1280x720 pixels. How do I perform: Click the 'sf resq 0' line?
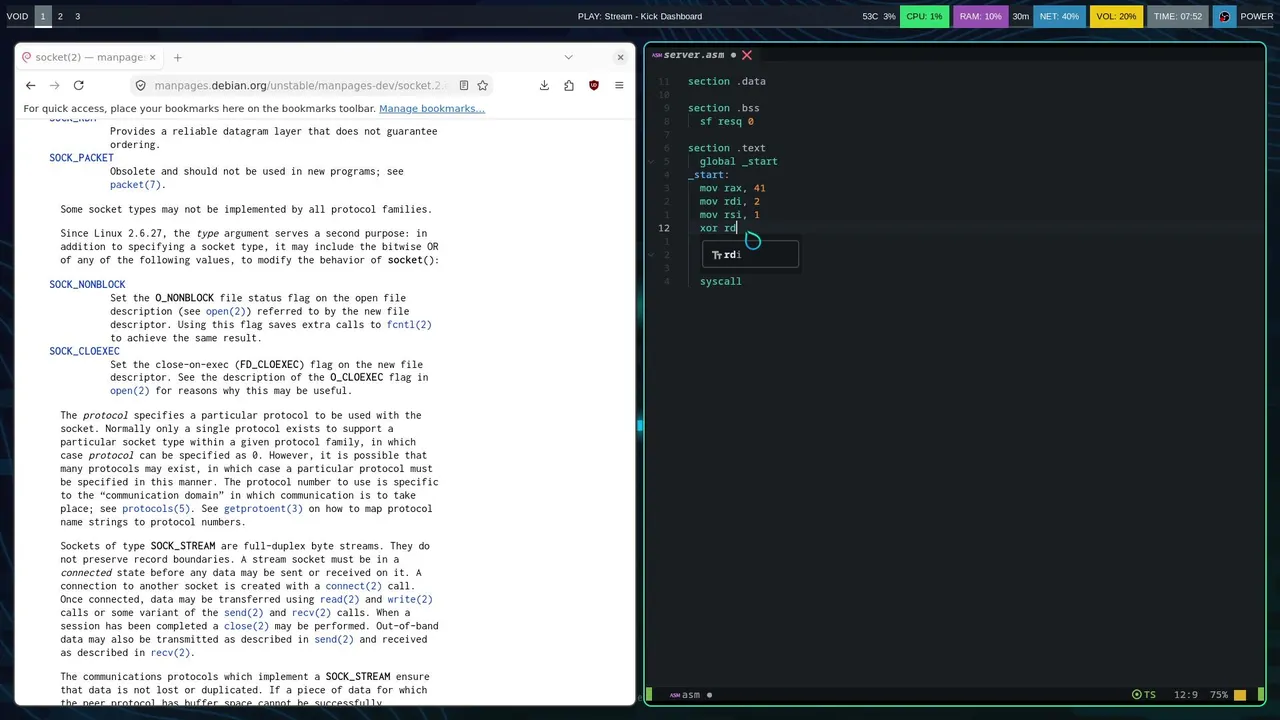pos(726,121)
